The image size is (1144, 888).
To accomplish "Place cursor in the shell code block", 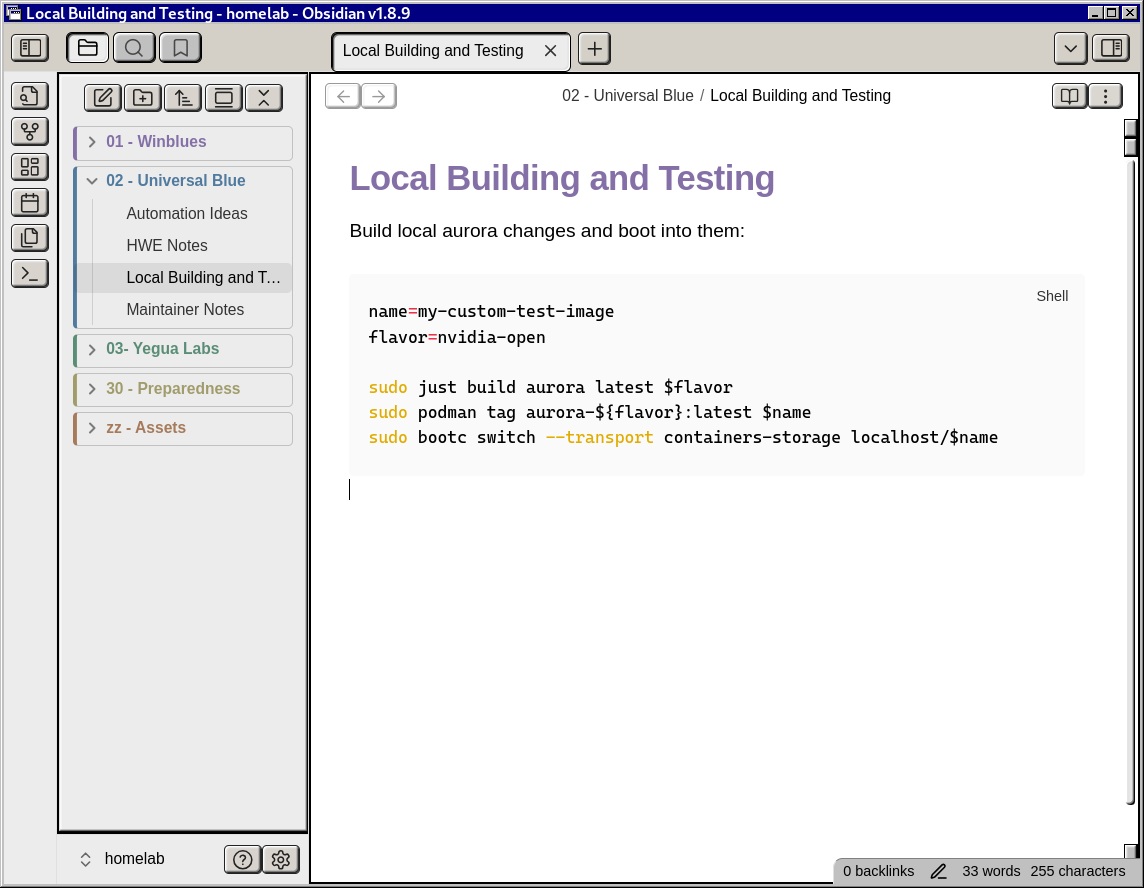I will (x=717, y=375).
